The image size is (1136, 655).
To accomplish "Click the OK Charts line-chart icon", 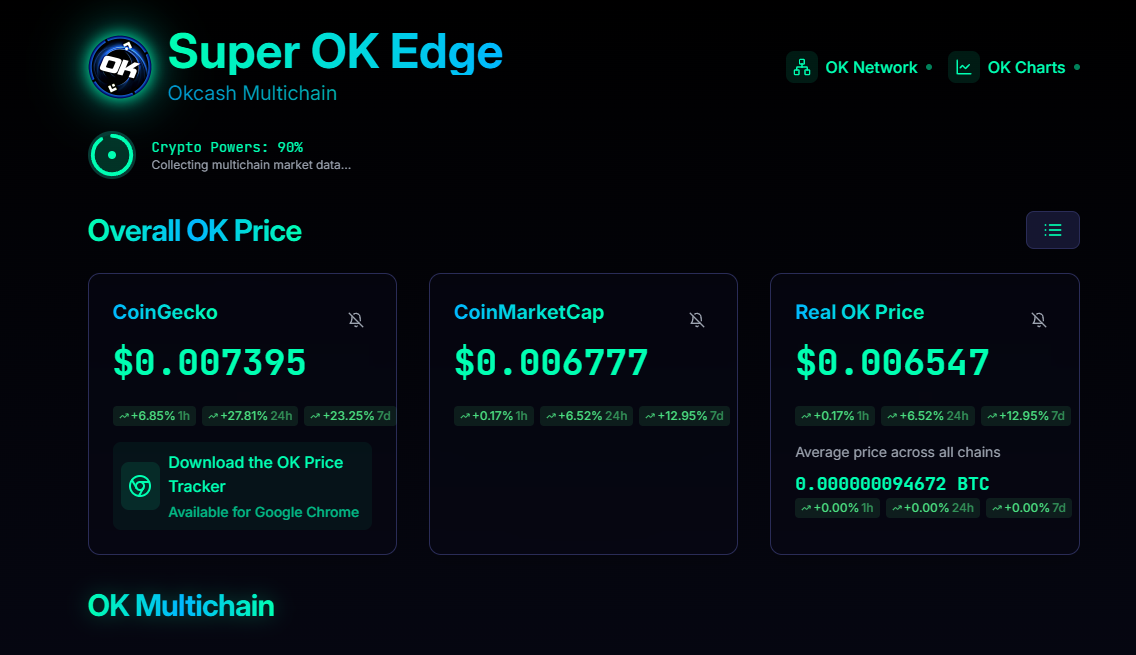I will click(x=962, y=67).
